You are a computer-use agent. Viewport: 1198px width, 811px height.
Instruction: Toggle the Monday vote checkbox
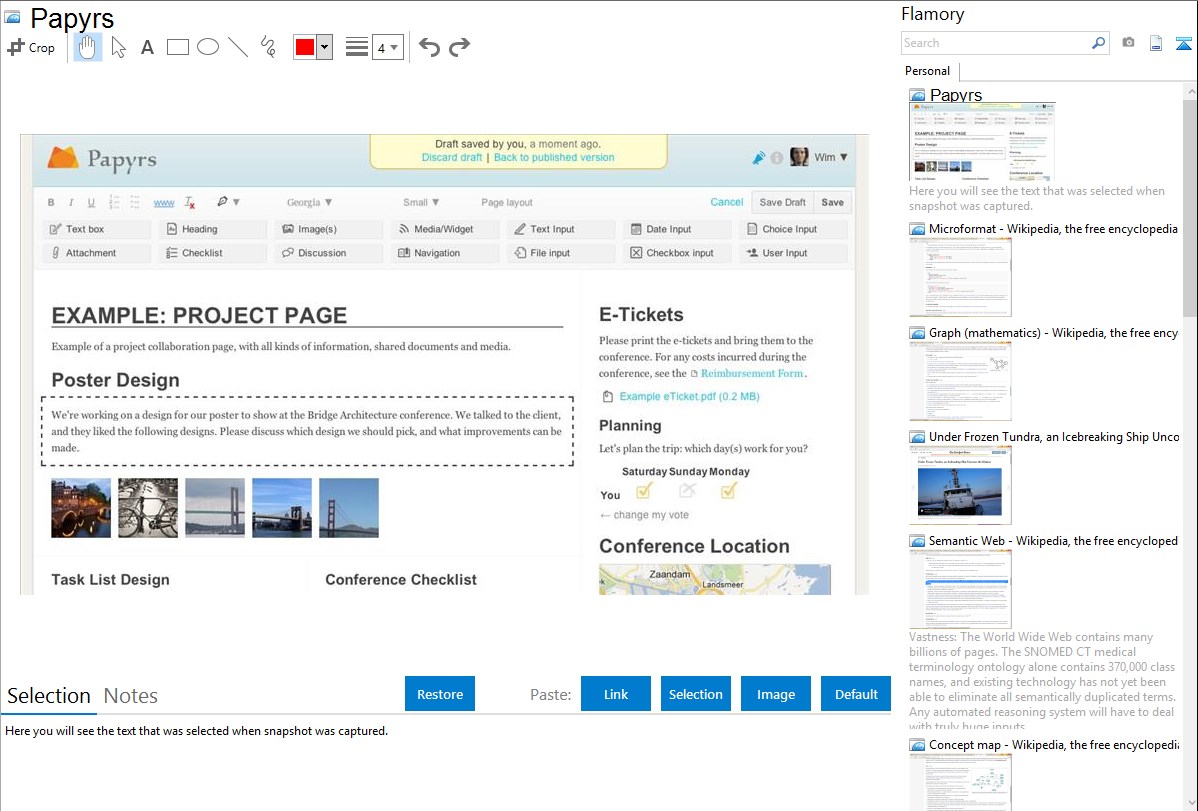pos(728,491)
